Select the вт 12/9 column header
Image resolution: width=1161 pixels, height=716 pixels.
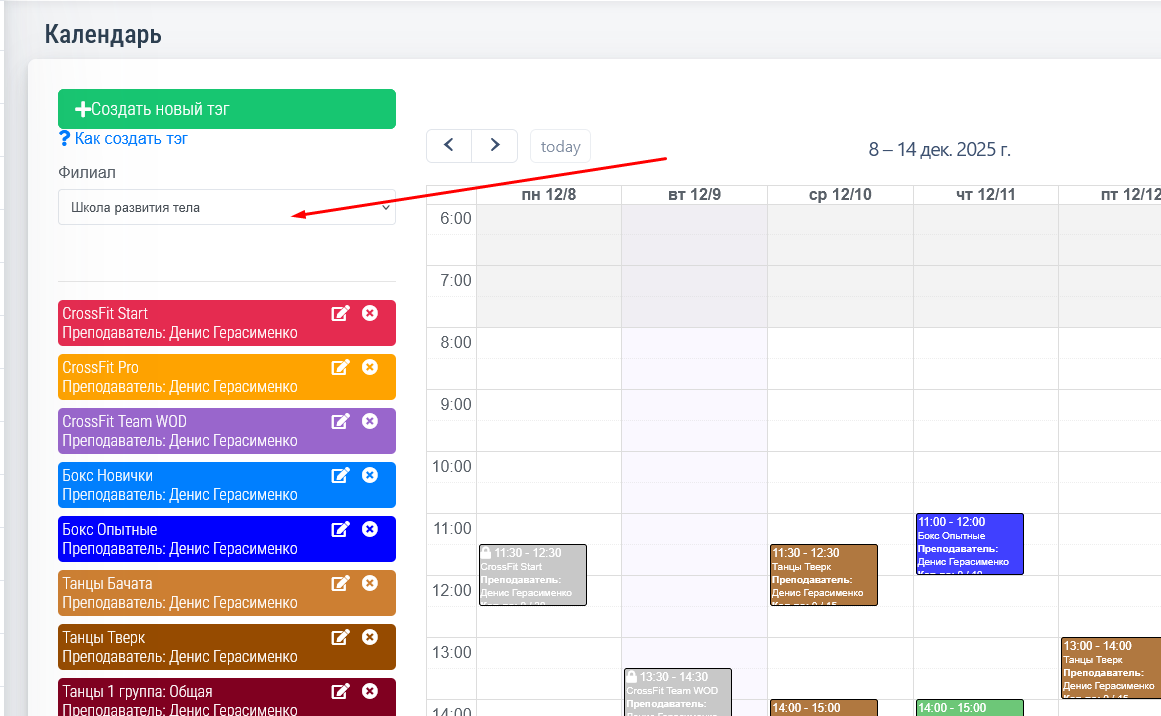[694, 195]
